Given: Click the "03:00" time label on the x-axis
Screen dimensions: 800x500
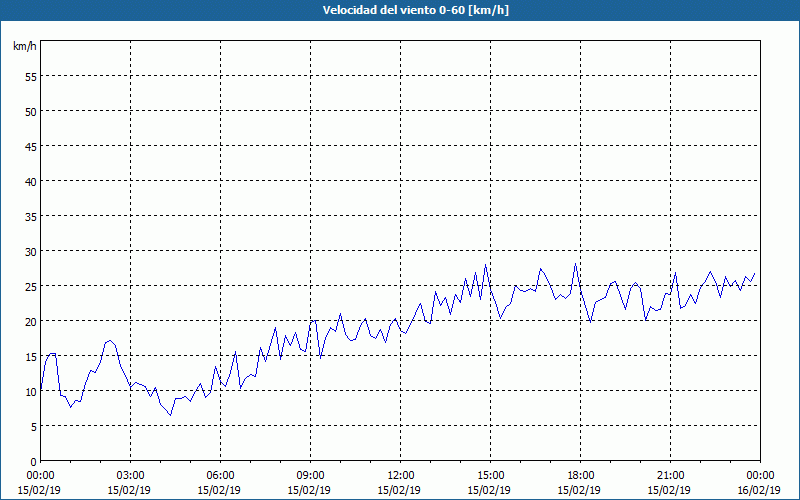Looking at the screenshot, I should coord(131,476).
